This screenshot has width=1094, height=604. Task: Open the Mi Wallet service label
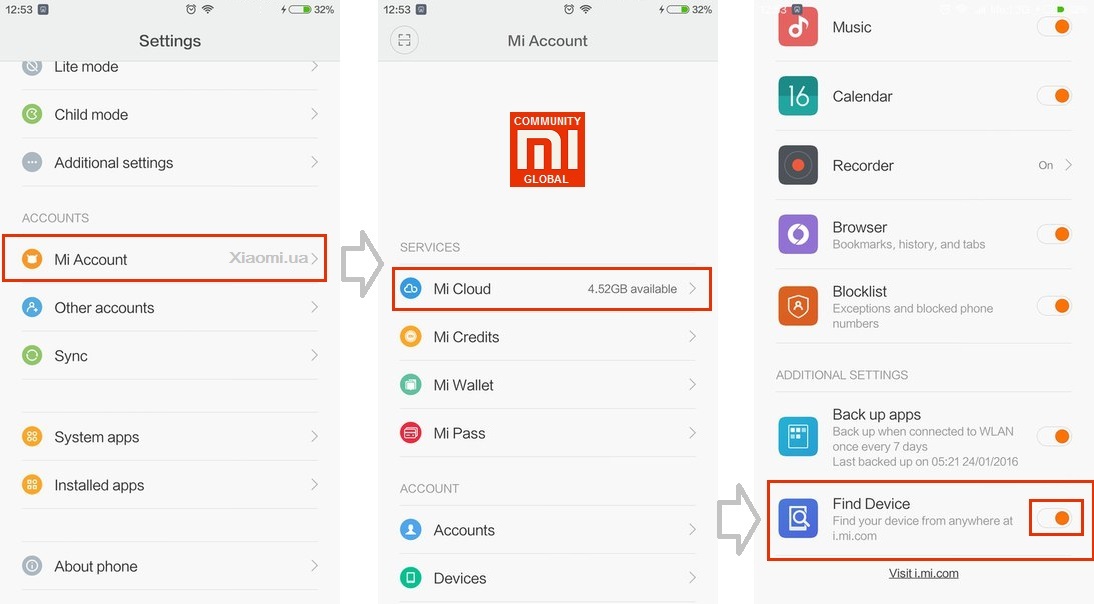[x=463, y=385]
